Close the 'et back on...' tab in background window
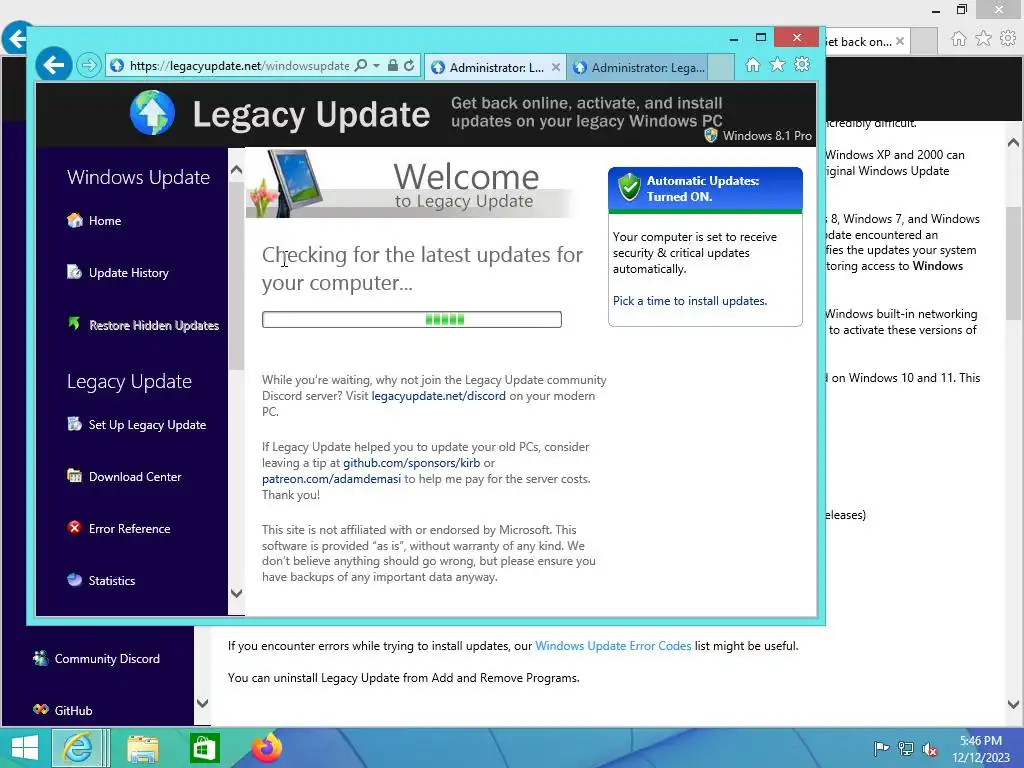This screenshot has width=1024, height=768. tap(900, 41)
